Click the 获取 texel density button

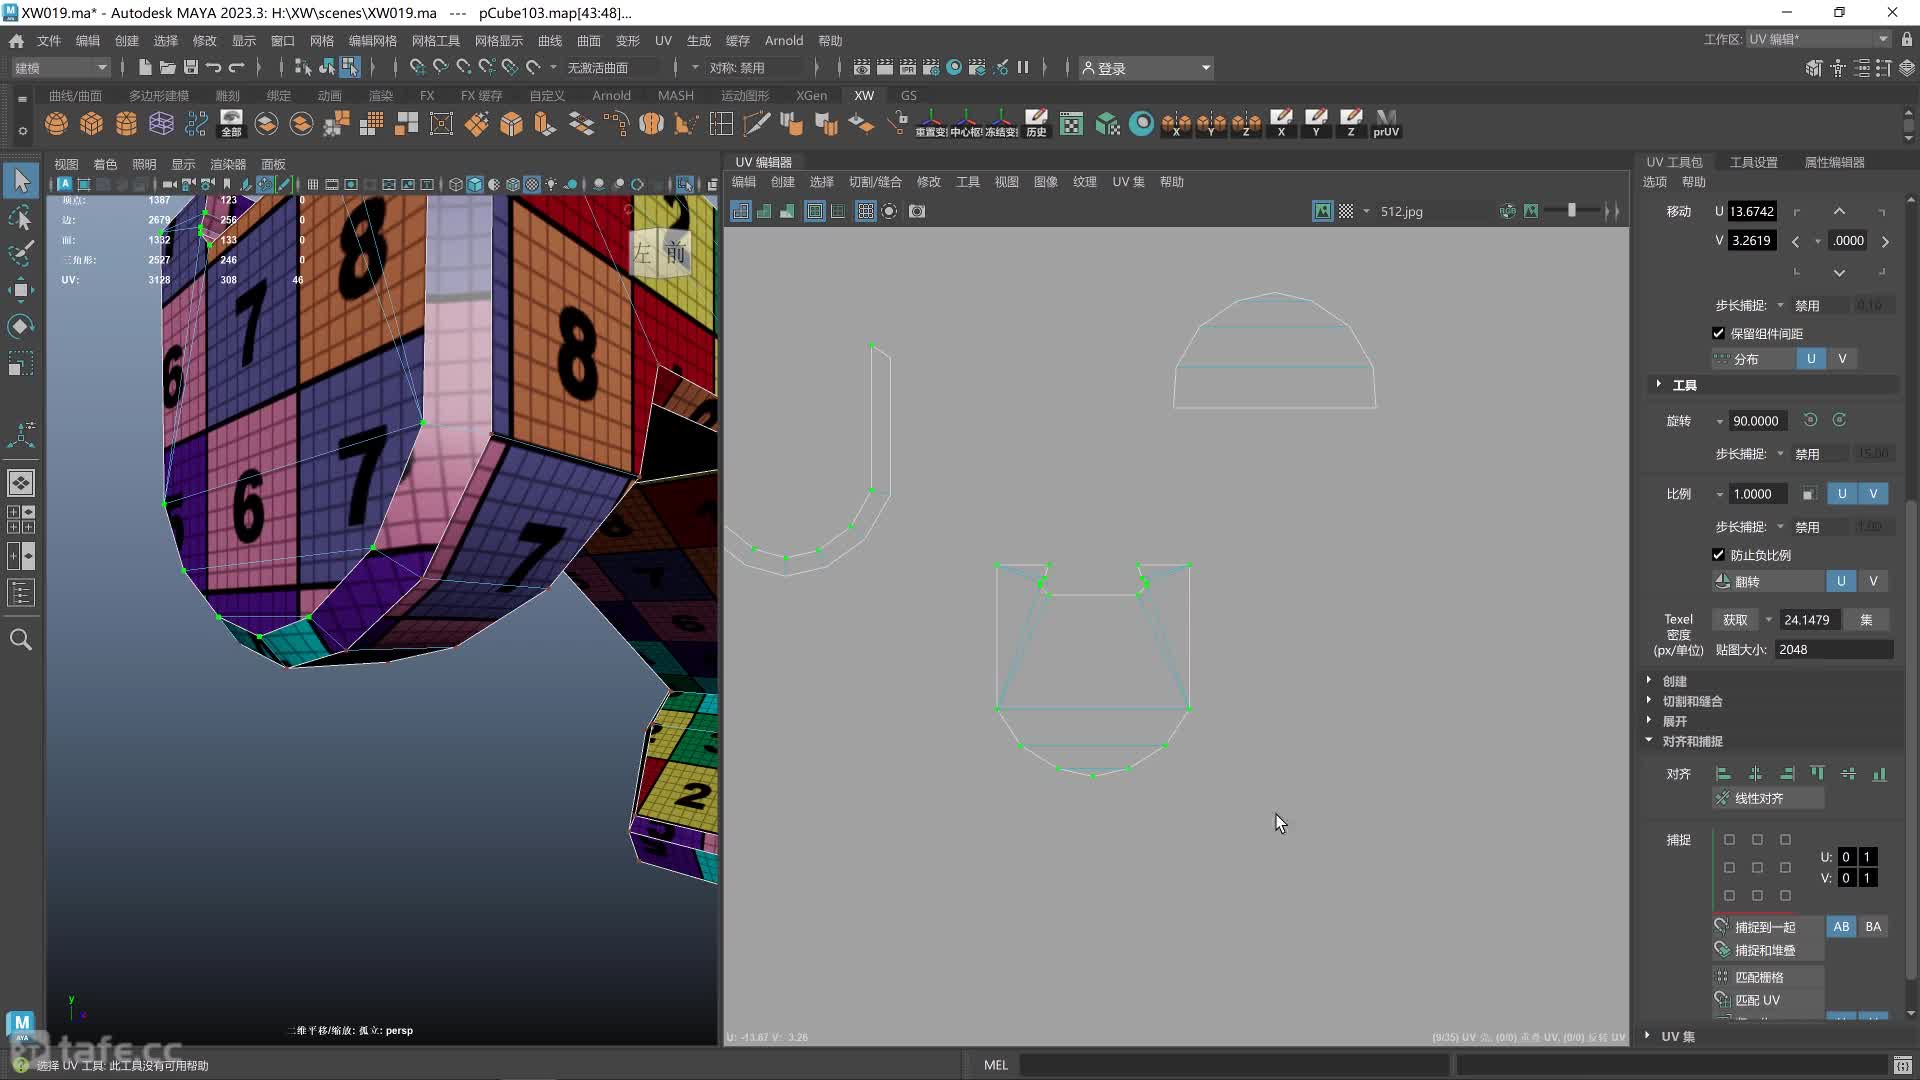click(x=1735, y=620)
